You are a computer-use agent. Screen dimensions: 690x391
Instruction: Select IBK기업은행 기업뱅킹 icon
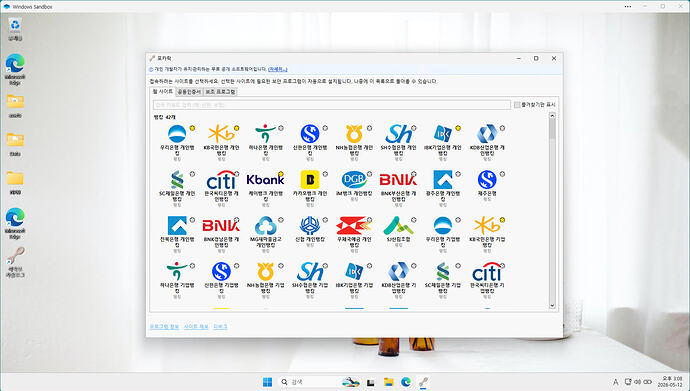pos(354,272)
